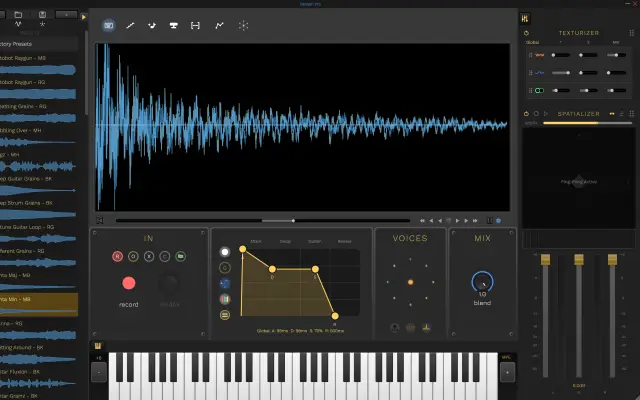Click the clock-style circle icon in IN panel
The height and width of the screenshot is (400, 640).
pyautogui.click(x=133, y=256)
